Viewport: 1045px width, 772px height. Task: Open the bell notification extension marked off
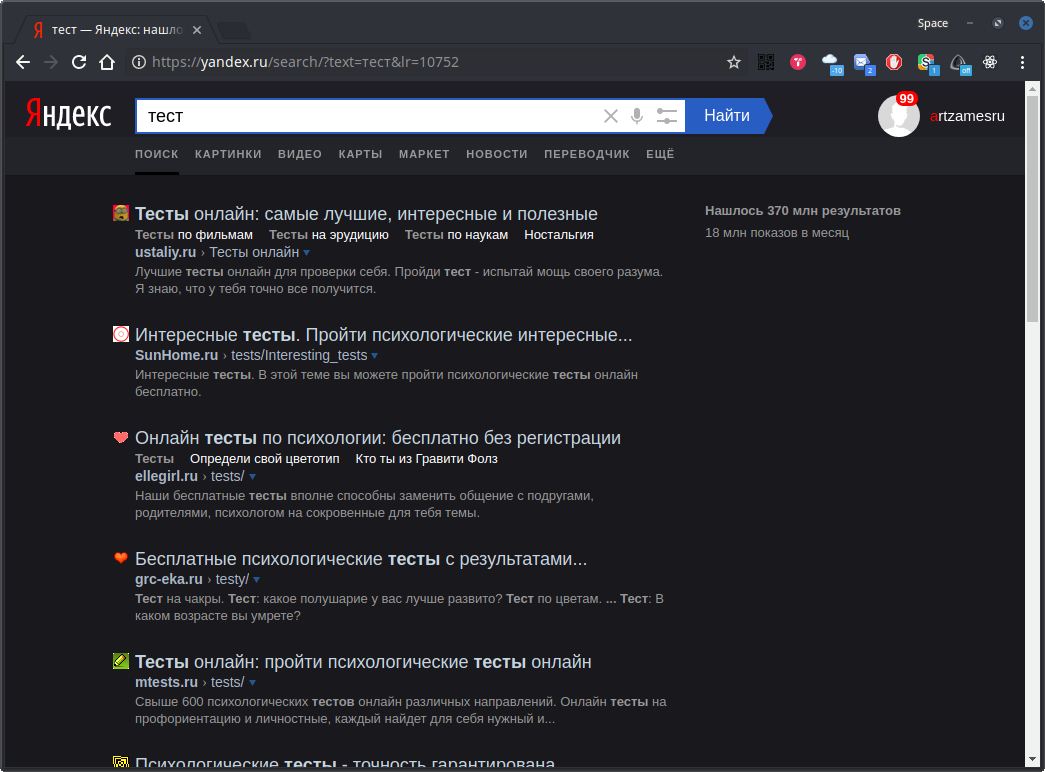tap(960, 63)
